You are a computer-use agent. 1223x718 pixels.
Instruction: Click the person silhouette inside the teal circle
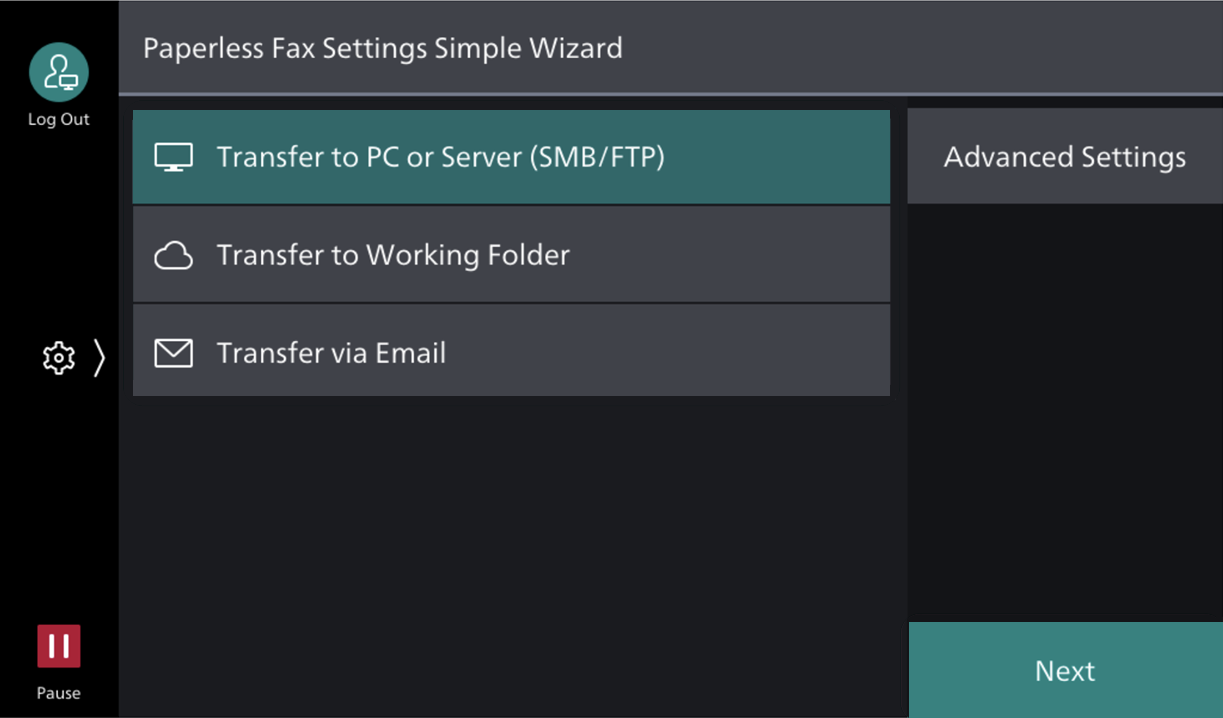[x=58, y=71]
